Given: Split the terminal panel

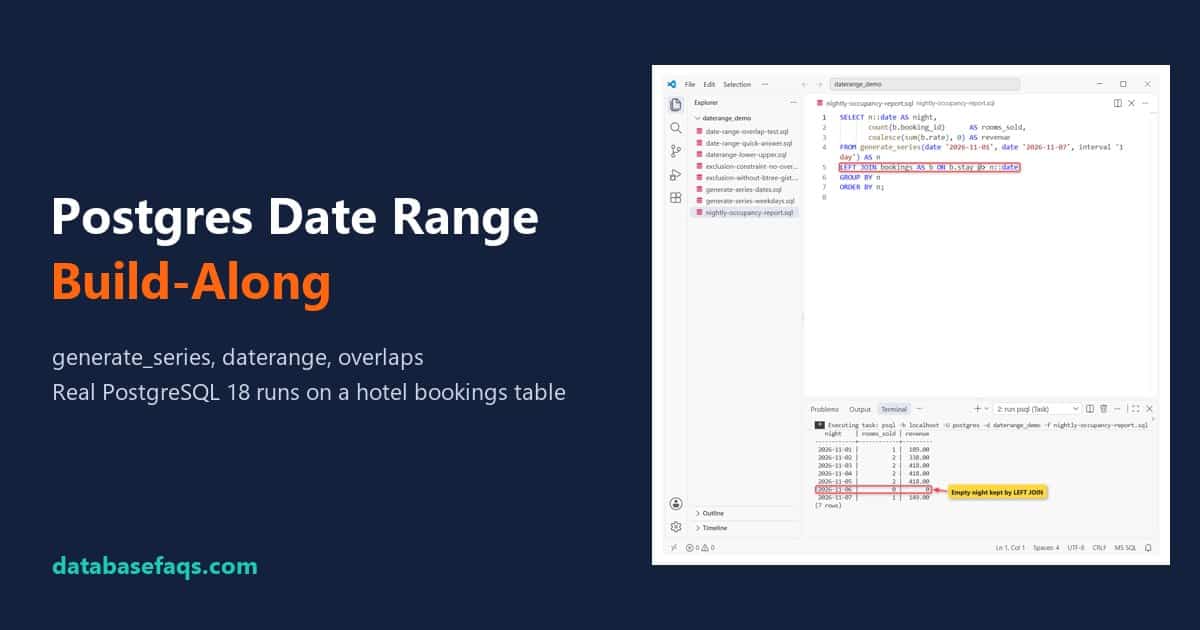Looking at the screenshot, I should coord(1090,408).
